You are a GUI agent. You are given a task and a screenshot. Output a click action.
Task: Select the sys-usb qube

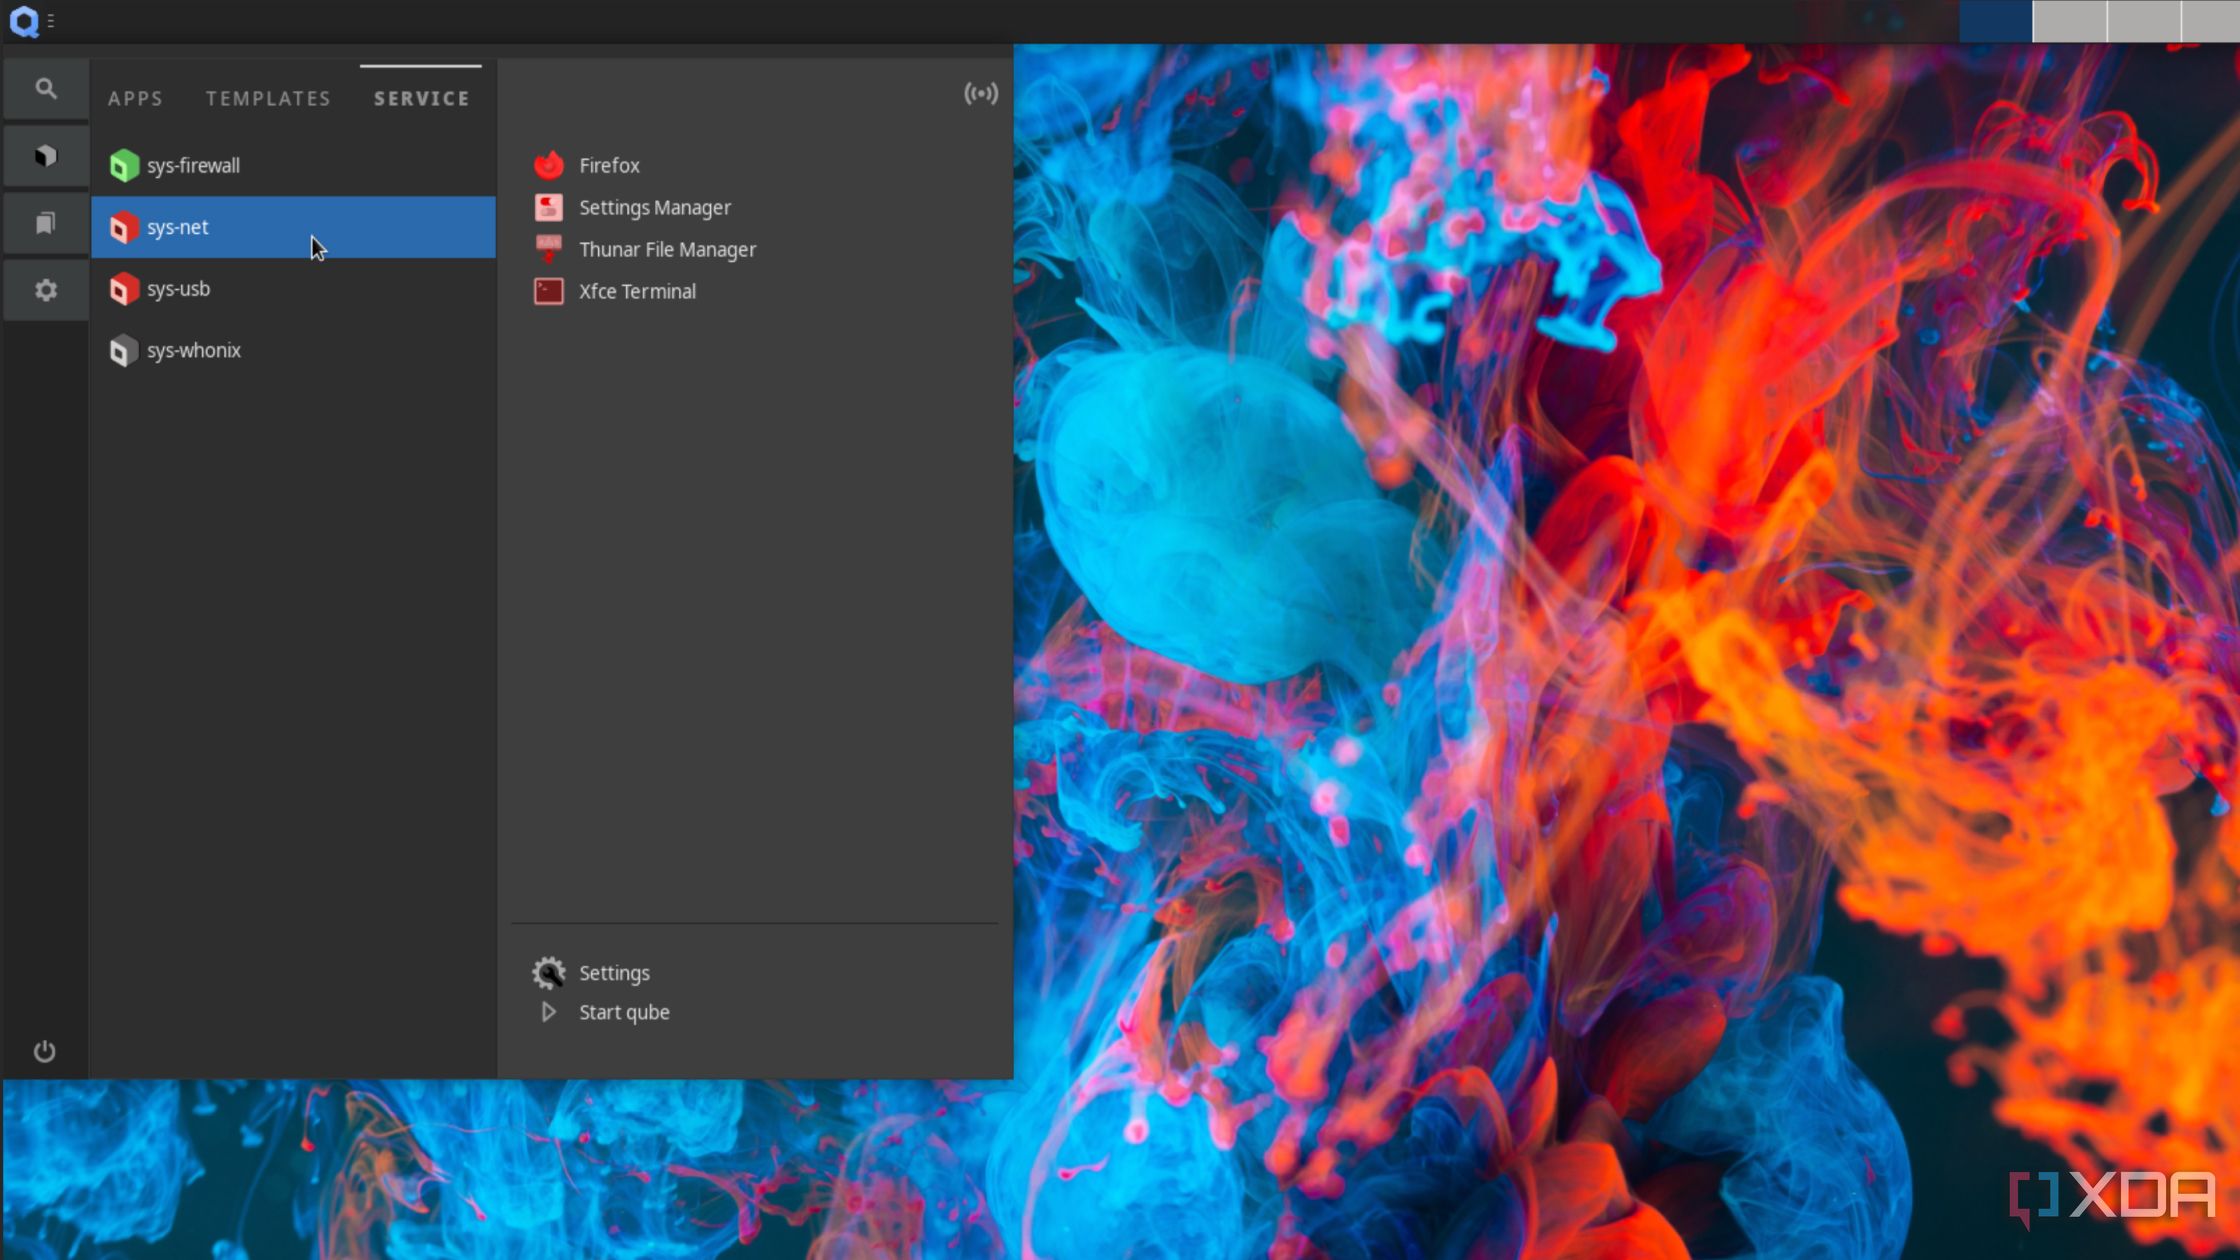pos(179,288)
